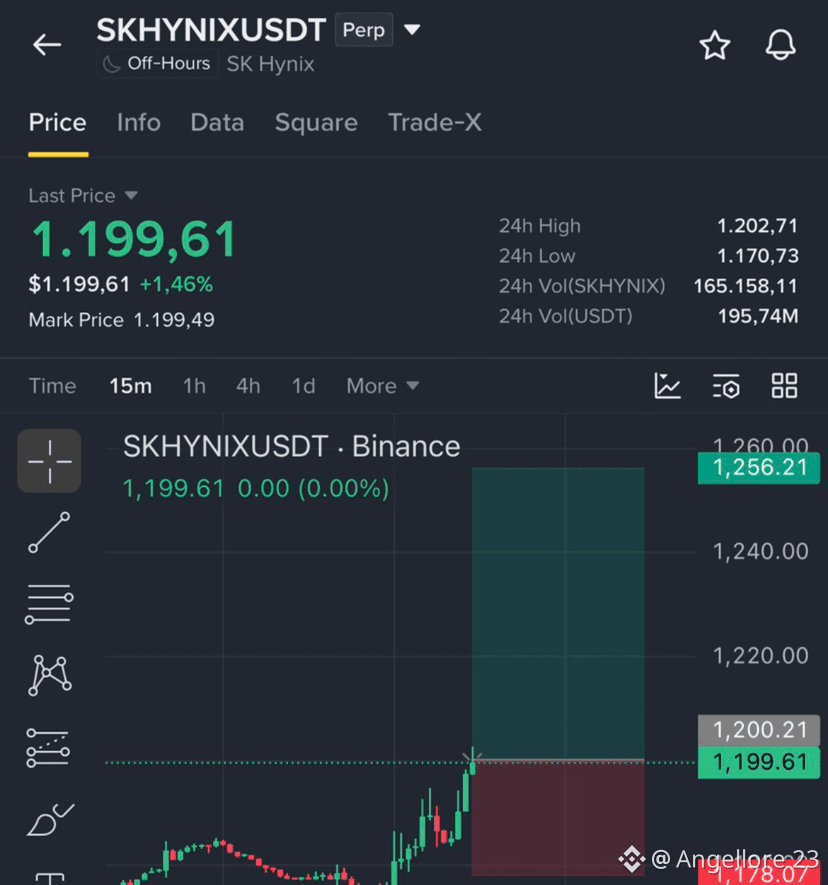
Task: Switch to the Trade-X tab
Action: point(435,122)
